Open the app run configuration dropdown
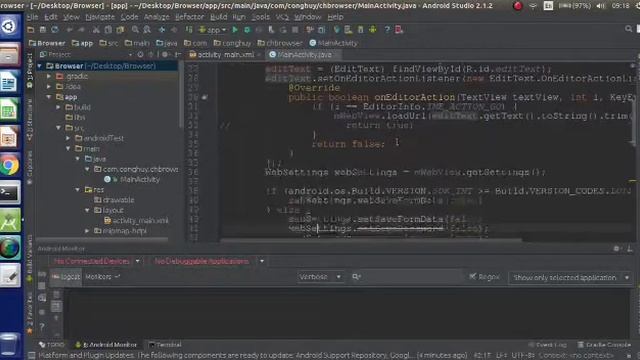640x360 pixels. [x=213, y=30]
